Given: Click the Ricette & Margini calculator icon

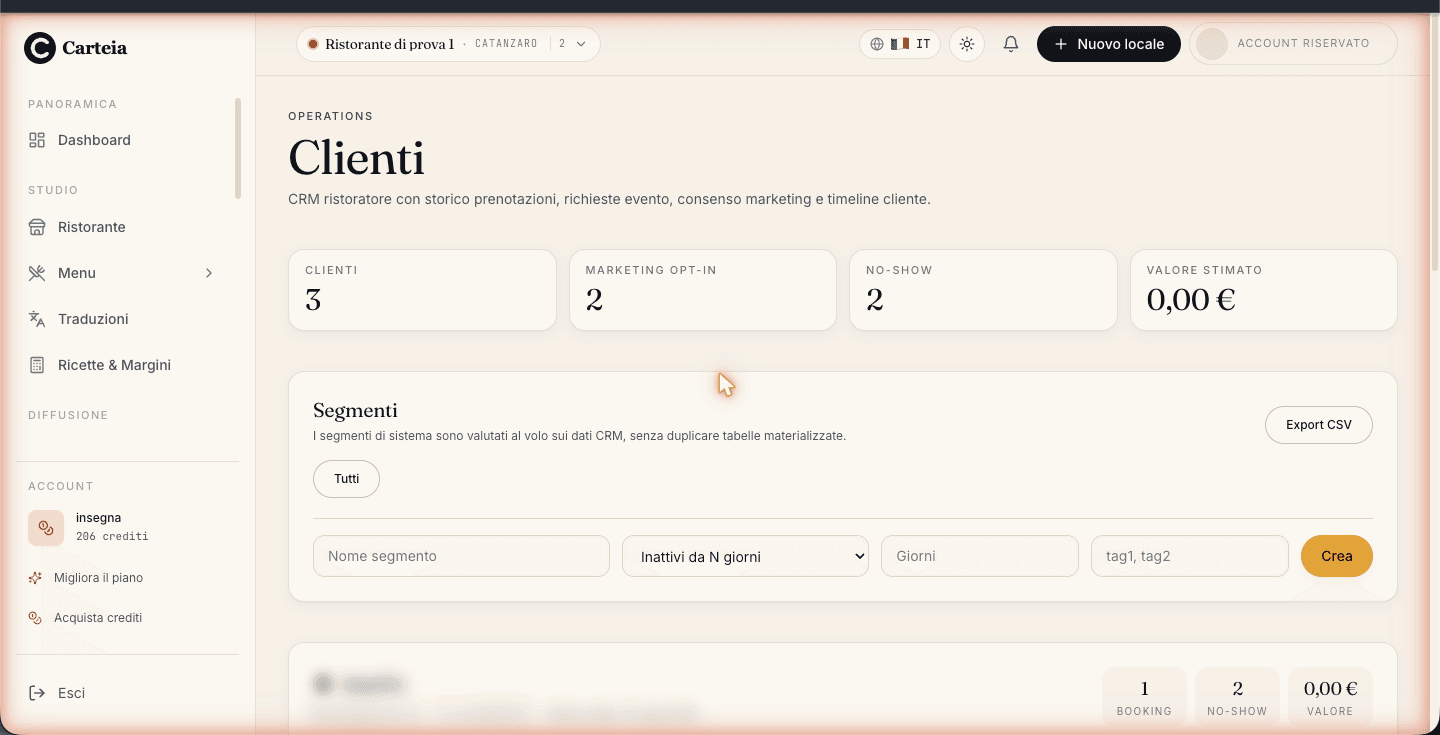Looking at the screenshot, I should (x=37, y=365).
